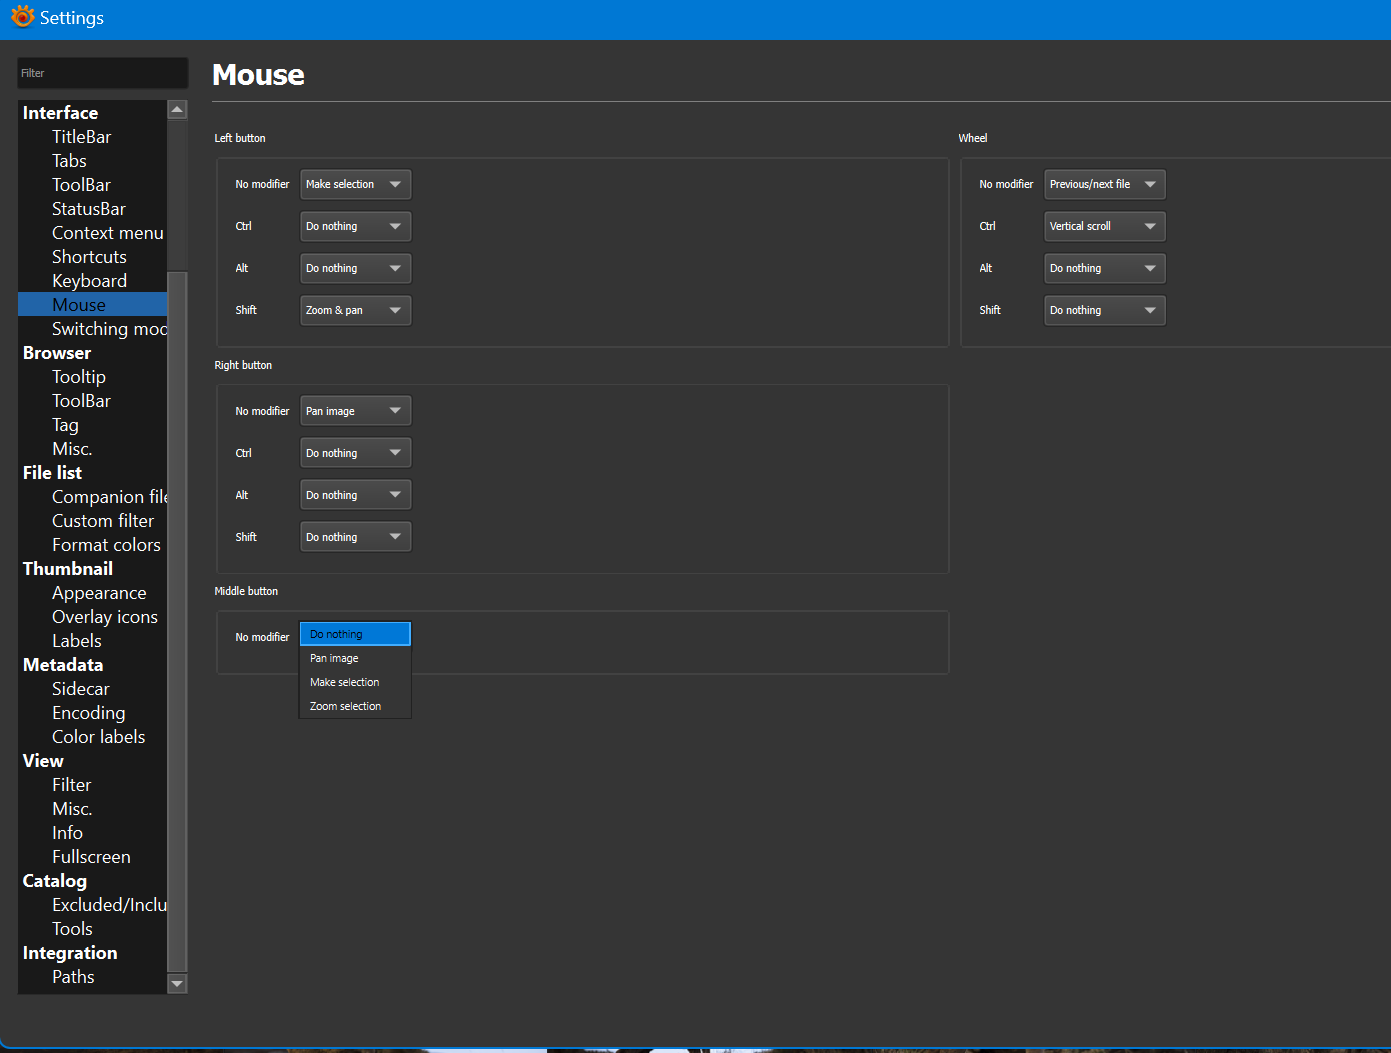
Task: Open the Color labels settings page
Action: pos(98,737)
